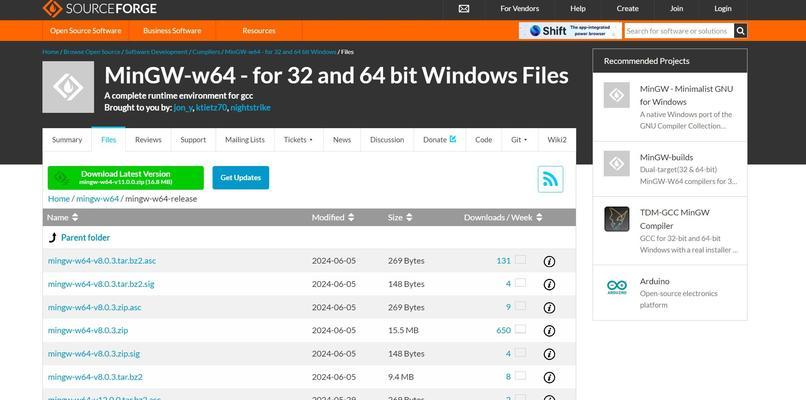Screen dimensions: 806x400
Task: Click the Create link in header
Action: [628, 9]
